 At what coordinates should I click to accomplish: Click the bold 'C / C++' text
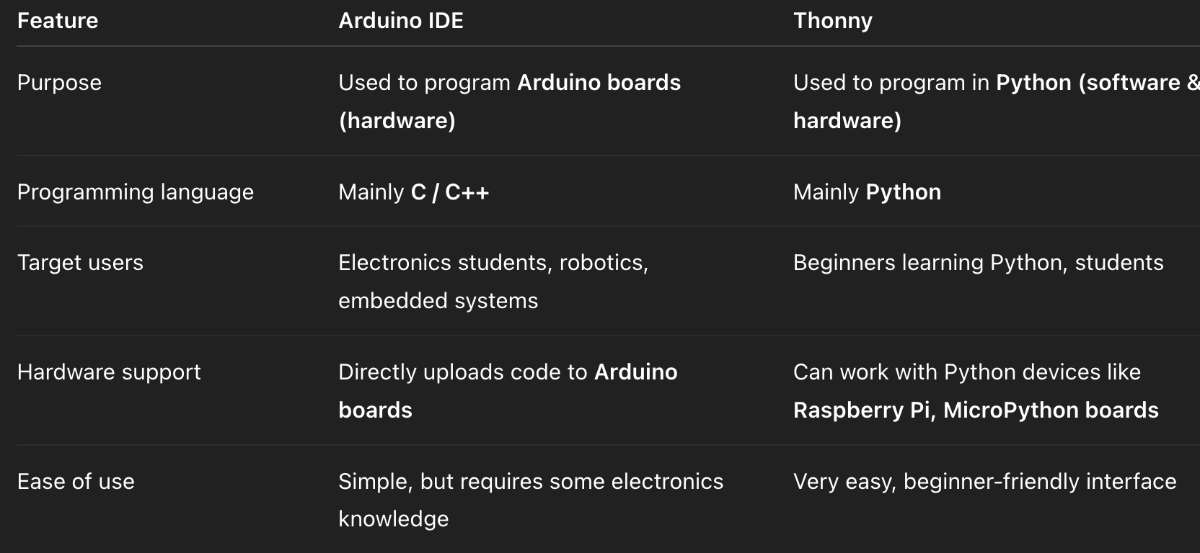point(450,192)
